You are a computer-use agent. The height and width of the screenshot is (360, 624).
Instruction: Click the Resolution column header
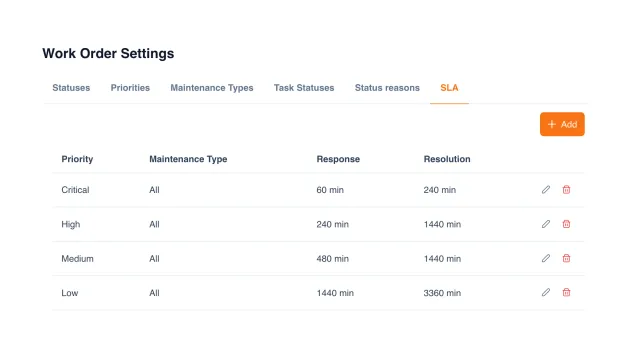447,159
